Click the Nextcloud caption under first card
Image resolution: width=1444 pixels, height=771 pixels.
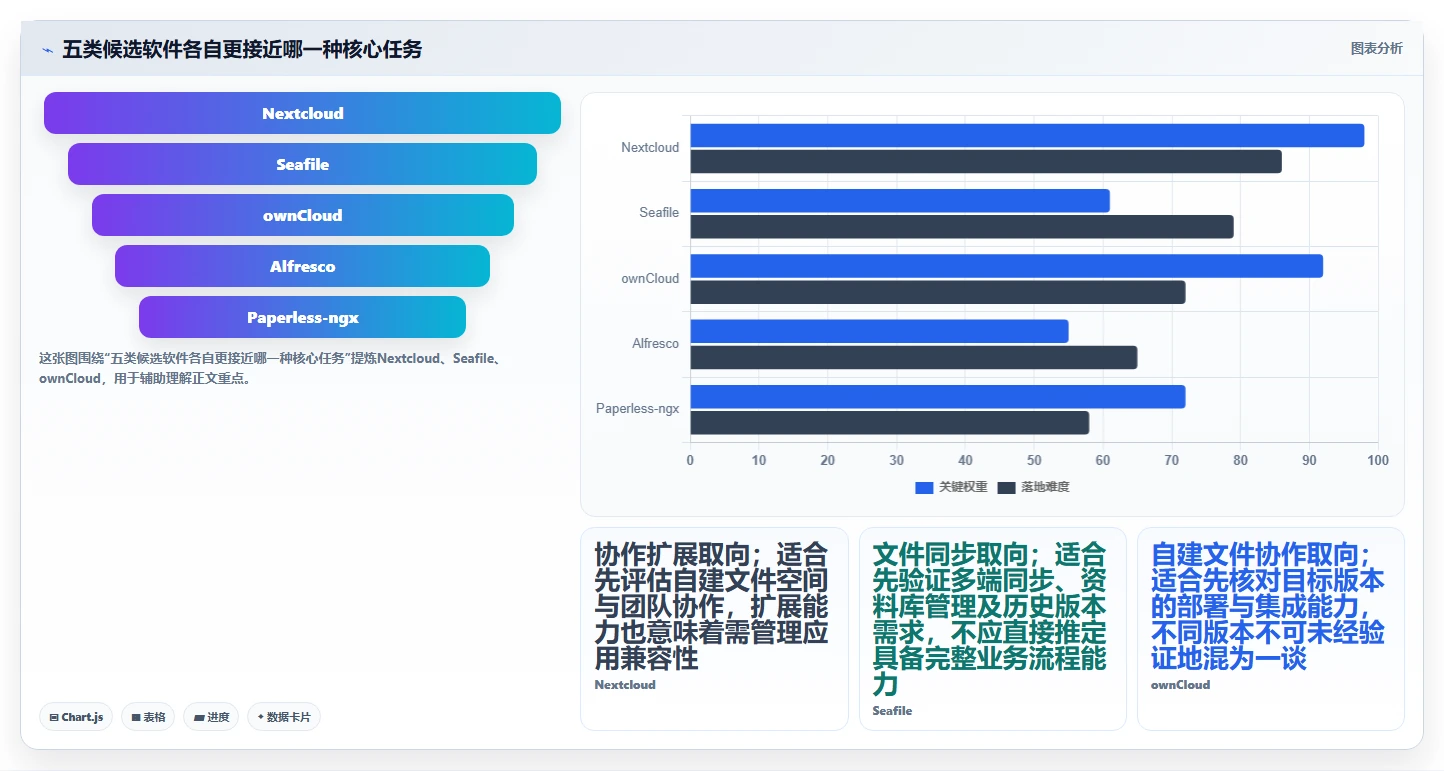(x=625, y=685)
